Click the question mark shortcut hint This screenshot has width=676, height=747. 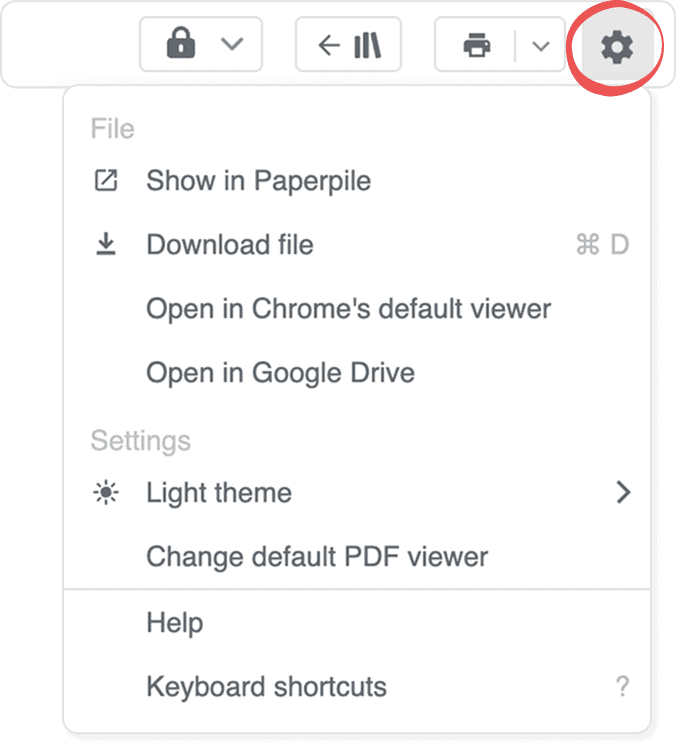click(x=622, y=687)
